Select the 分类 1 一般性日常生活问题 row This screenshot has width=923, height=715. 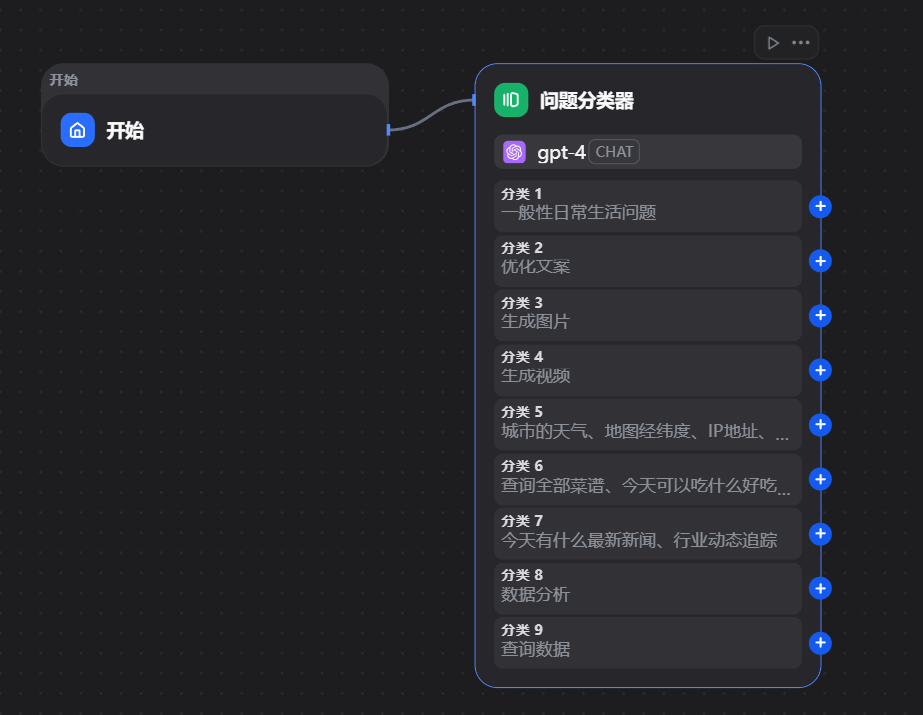point(647,204)
